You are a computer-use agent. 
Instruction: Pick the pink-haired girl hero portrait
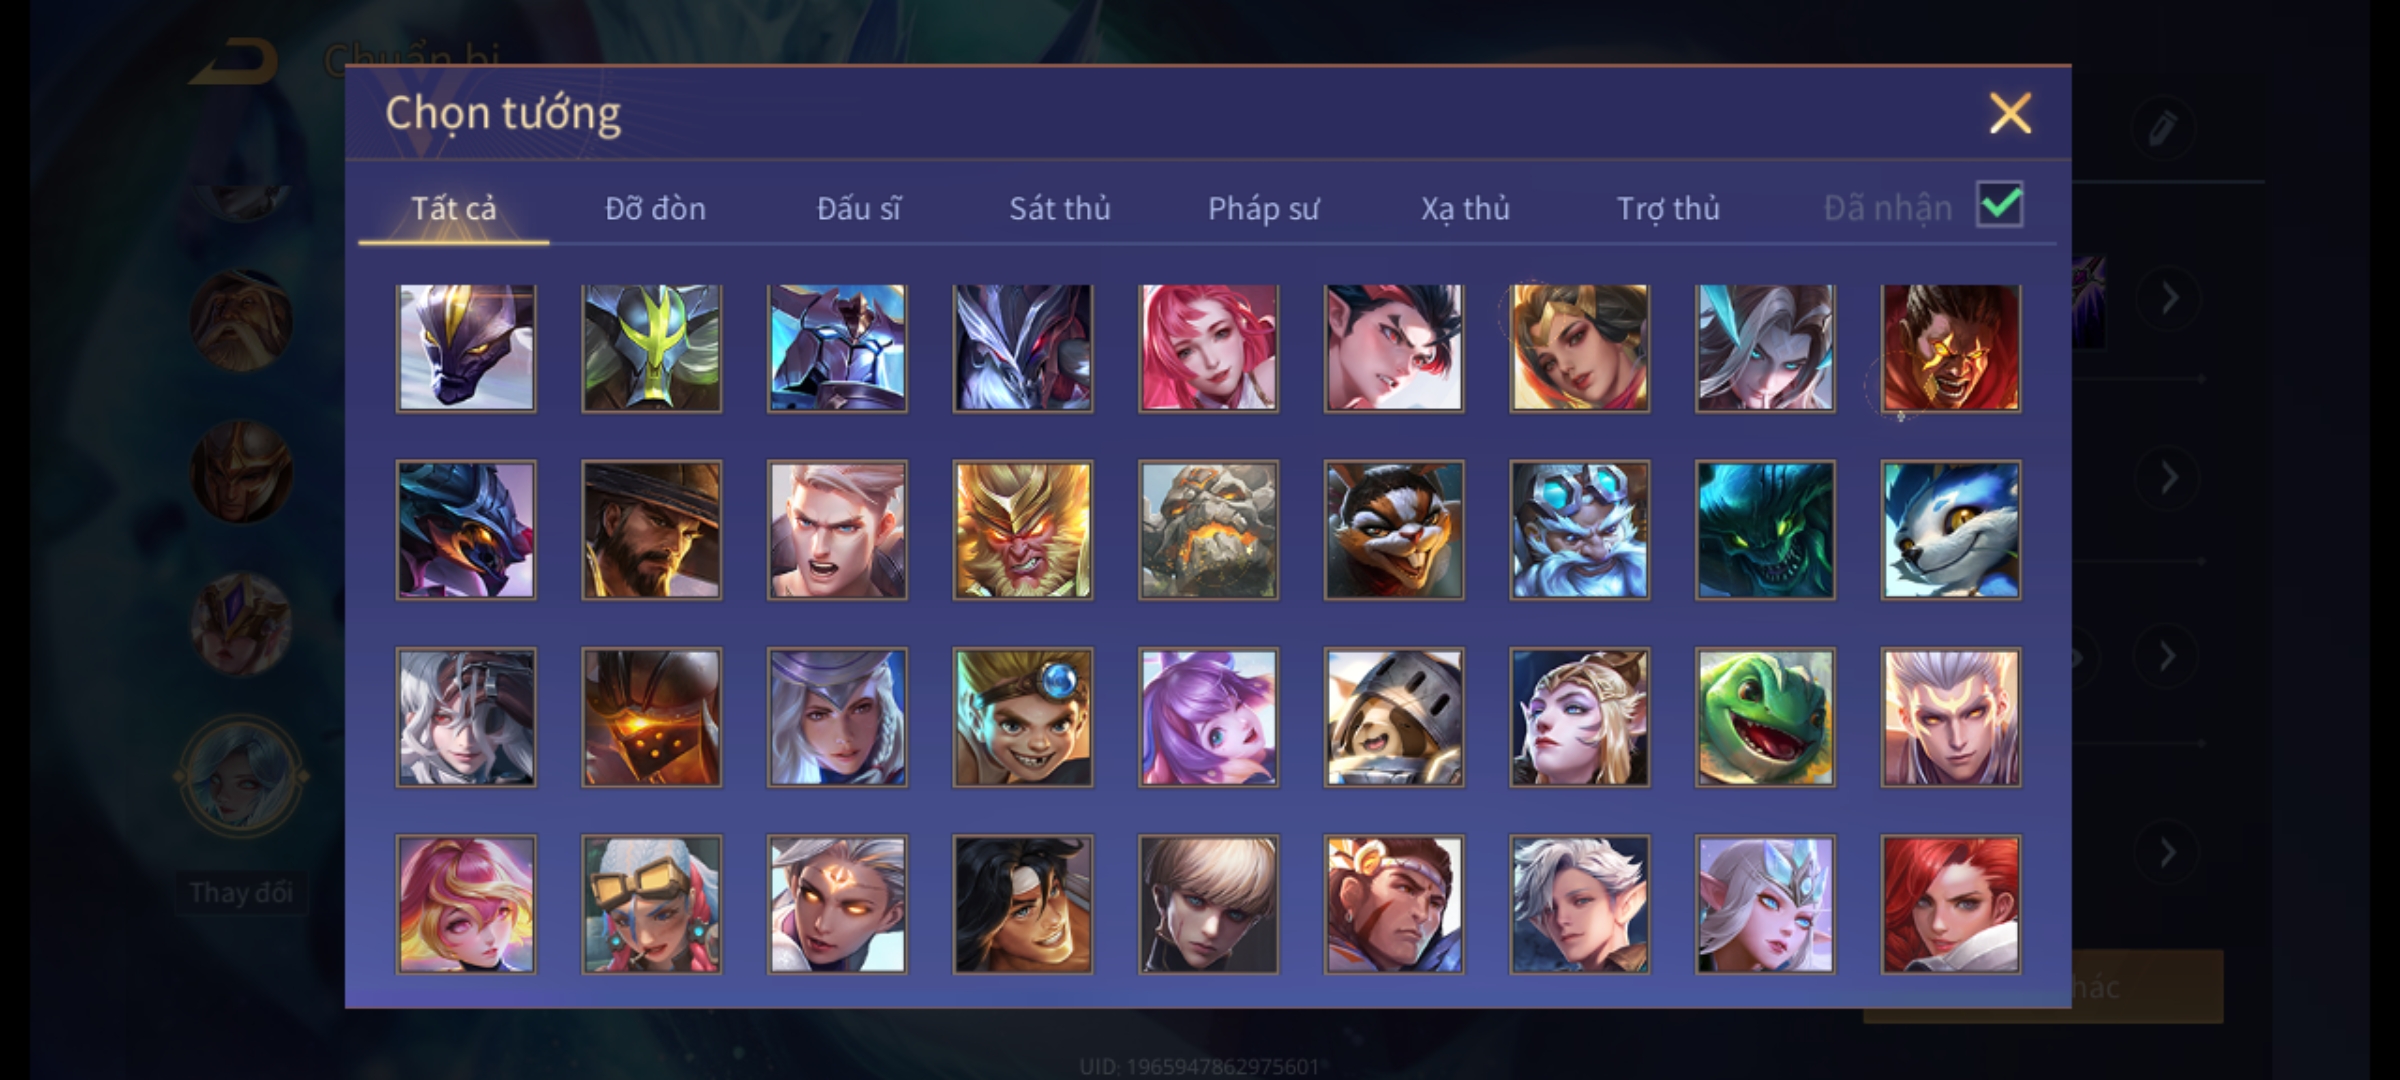point(1208,347)
